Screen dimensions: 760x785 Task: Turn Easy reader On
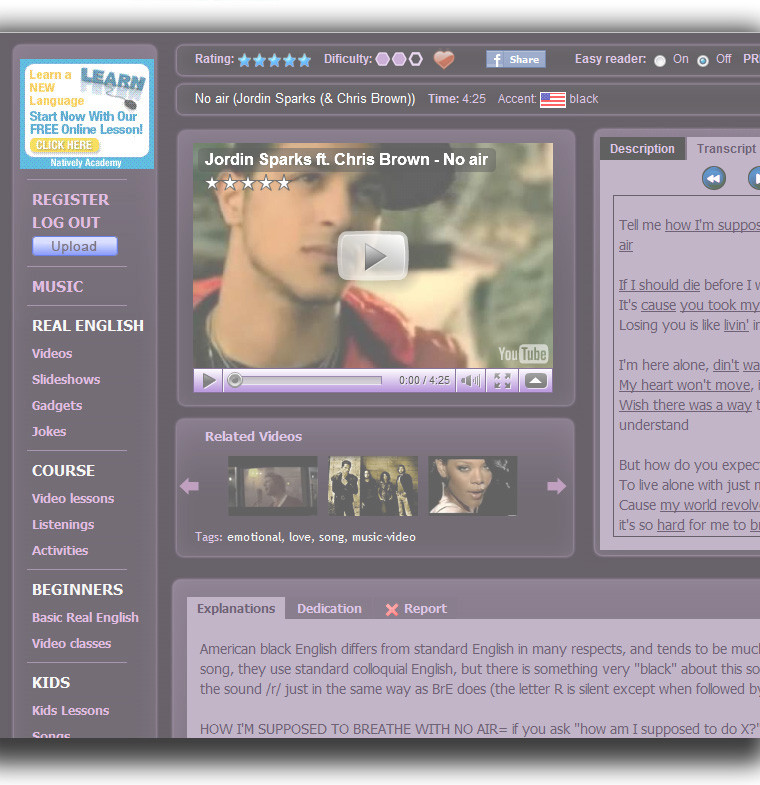pyautogui.click(x=660, y=61)
